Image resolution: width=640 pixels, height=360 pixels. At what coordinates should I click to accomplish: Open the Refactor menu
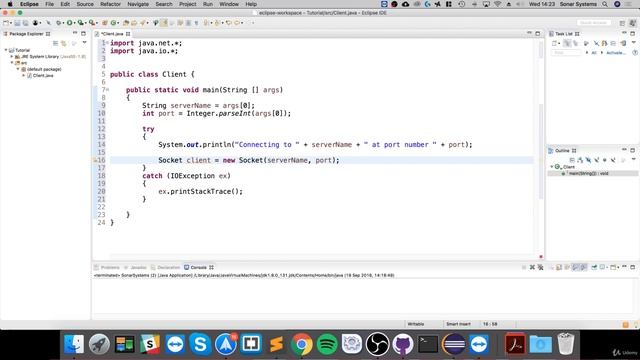pyautogui.click(x=110, y=4)
